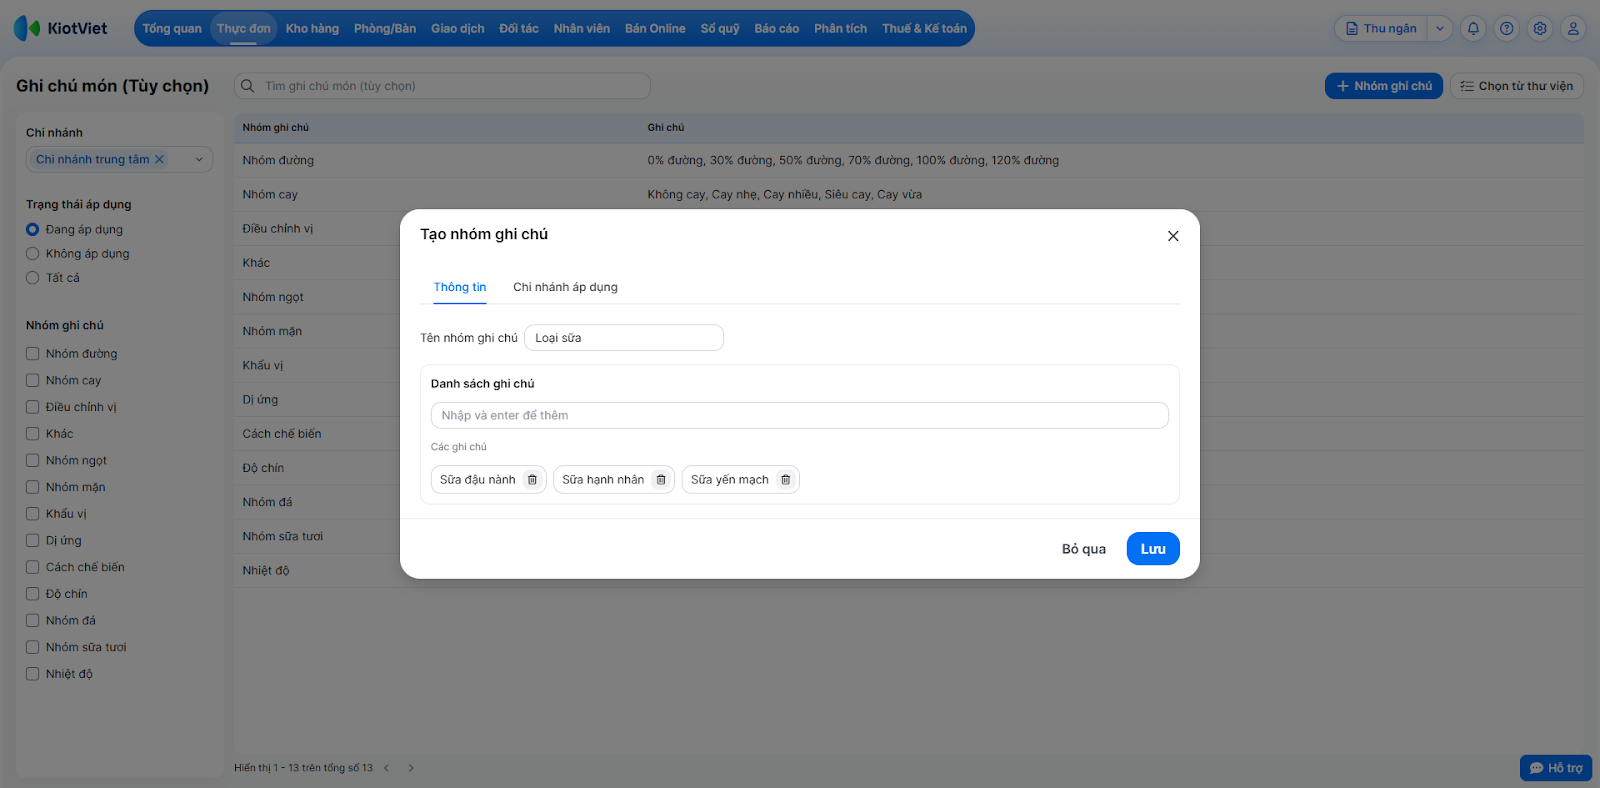Select the Tất cả radio option

33,278
